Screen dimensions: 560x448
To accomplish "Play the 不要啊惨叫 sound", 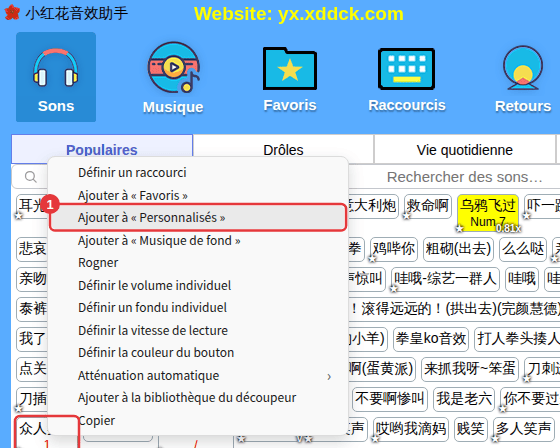I will pos(390,399).
